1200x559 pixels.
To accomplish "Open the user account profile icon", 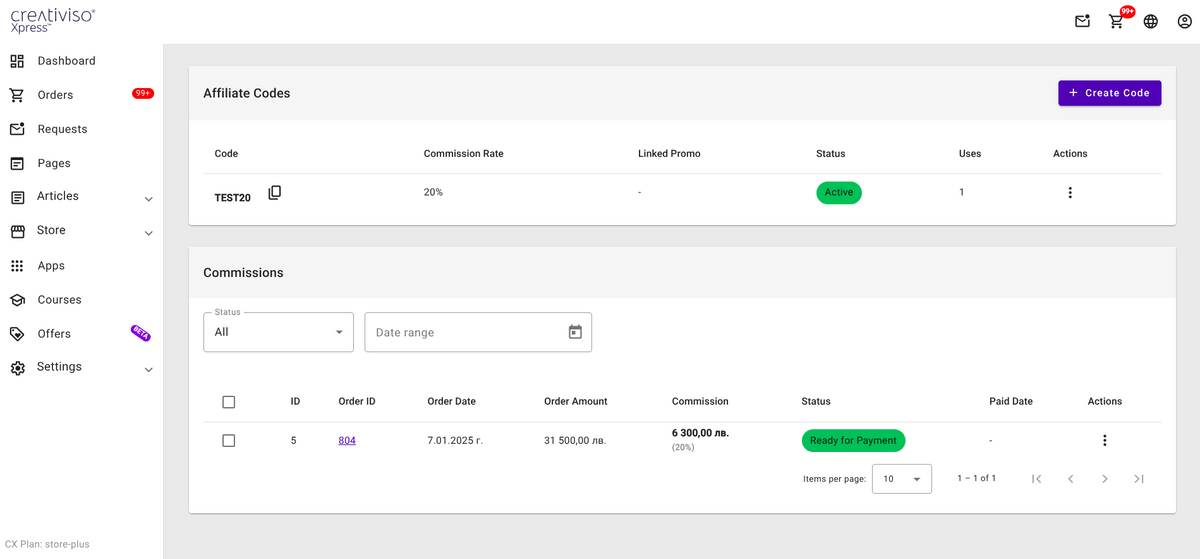I will coord(1185,21).
